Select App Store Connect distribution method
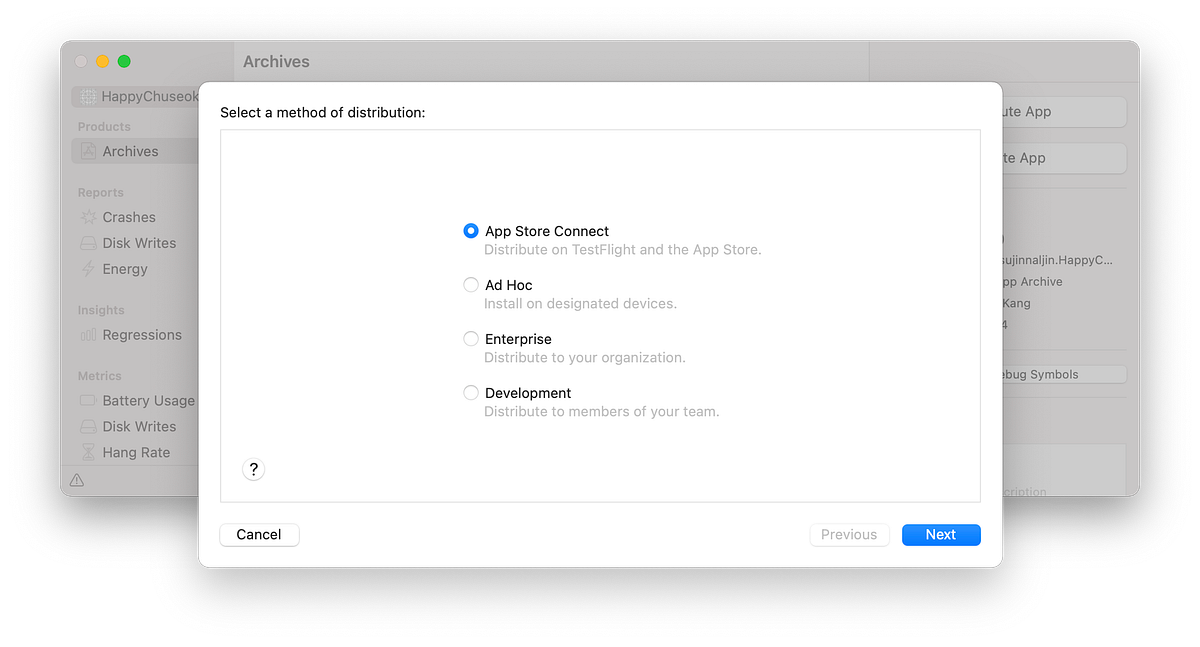The width and height of the screenshot is (1200, 647). [x=470, y=230]
